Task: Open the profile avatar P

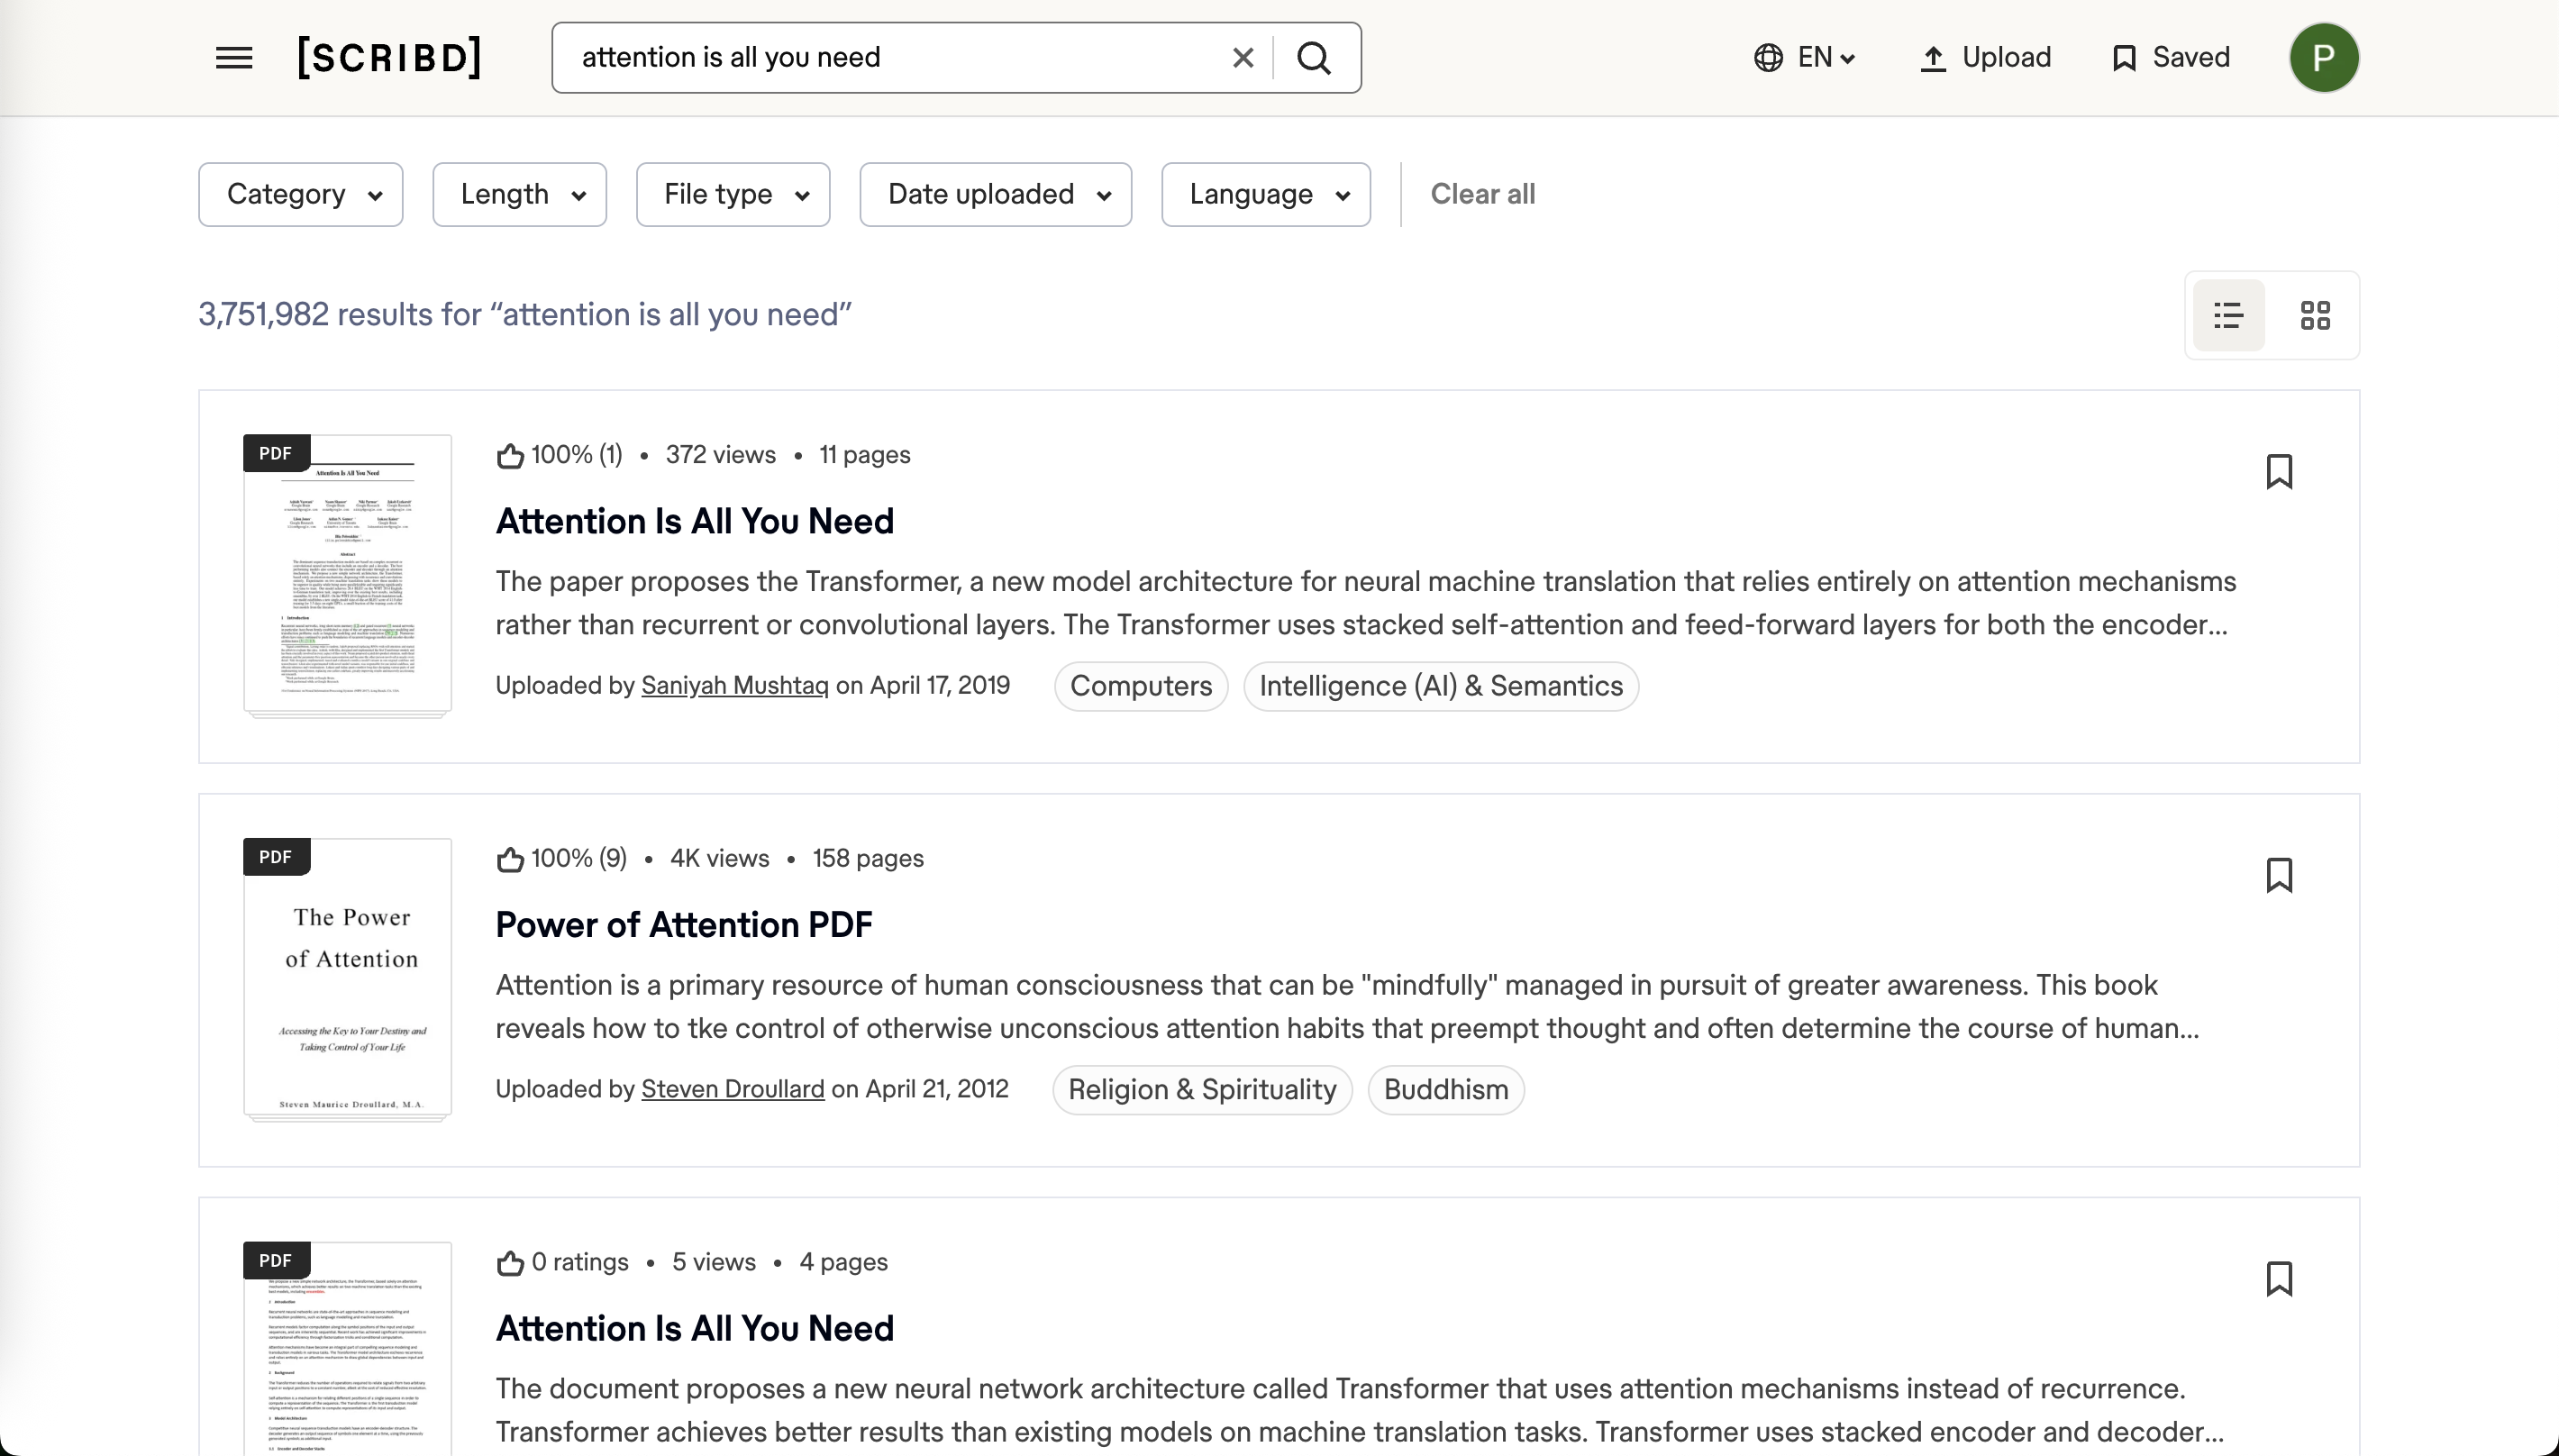Action: tap(2323, 58)
